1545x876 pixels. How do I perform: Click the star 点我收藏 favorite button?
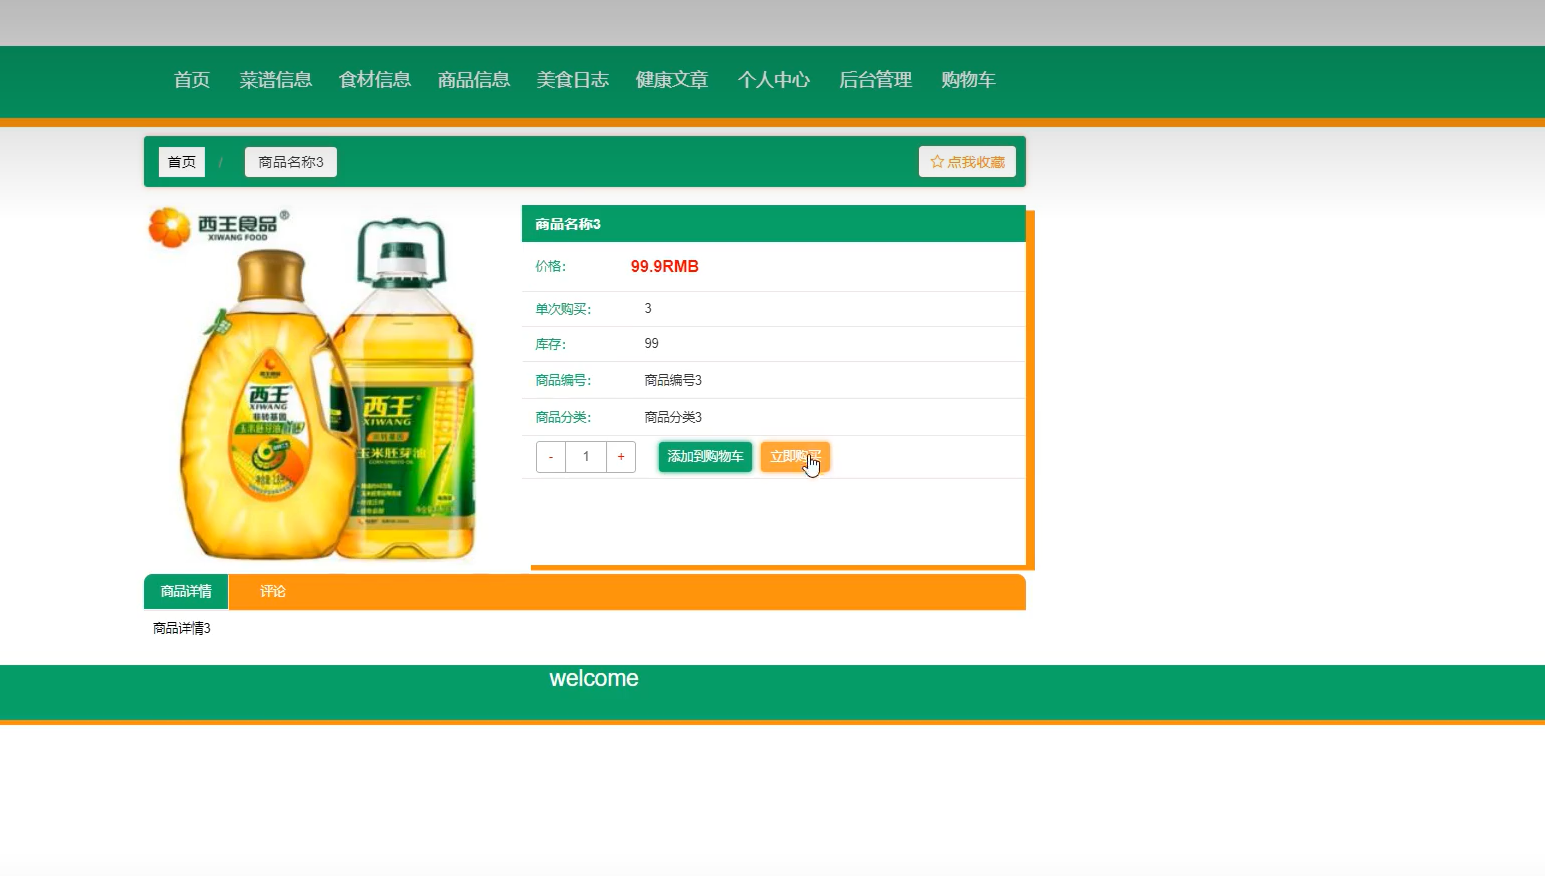pos(967,162)
